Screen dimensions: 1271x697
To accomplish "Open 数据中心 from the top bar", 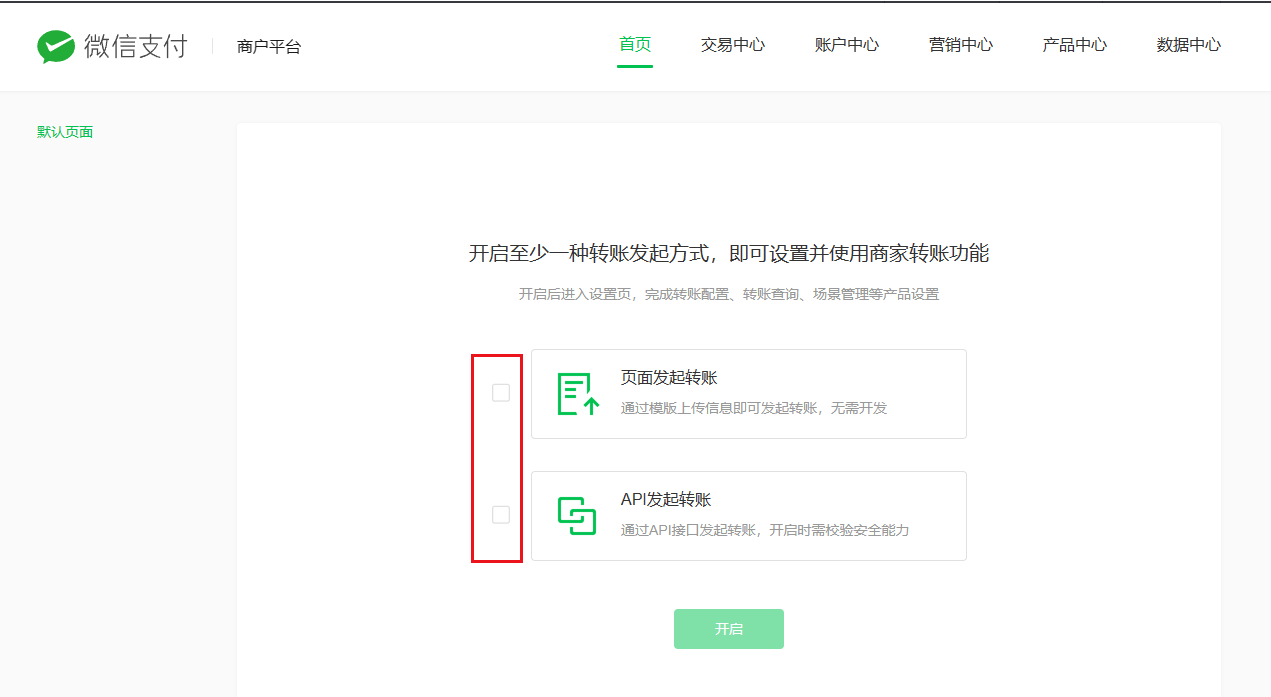I will 1188,45.
